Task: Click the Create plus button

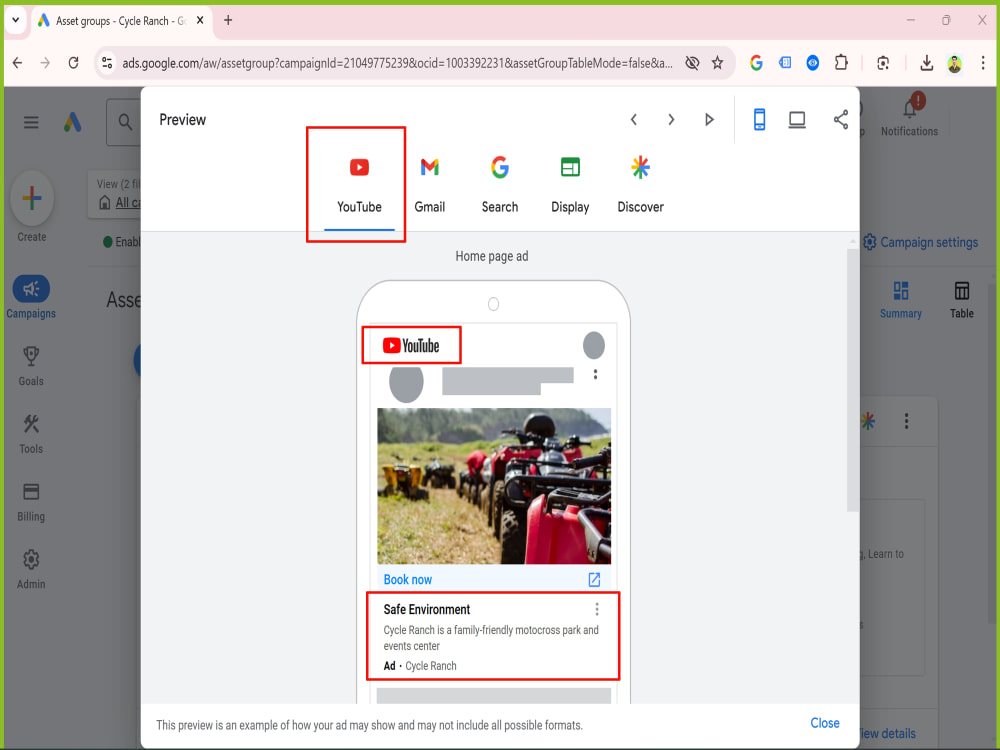Action: pos(31,198)
